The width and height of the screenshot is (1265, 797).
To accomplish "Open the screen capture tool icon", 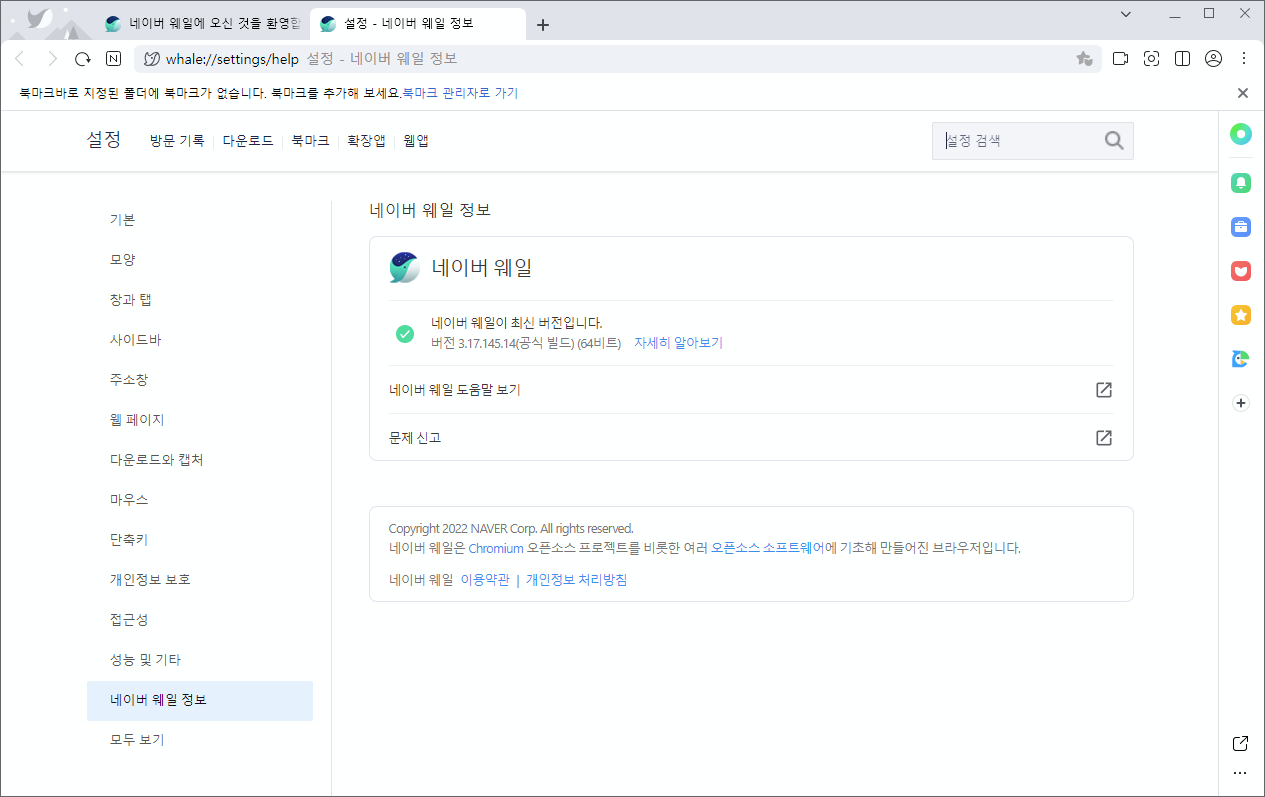I will coord(1151,59).
